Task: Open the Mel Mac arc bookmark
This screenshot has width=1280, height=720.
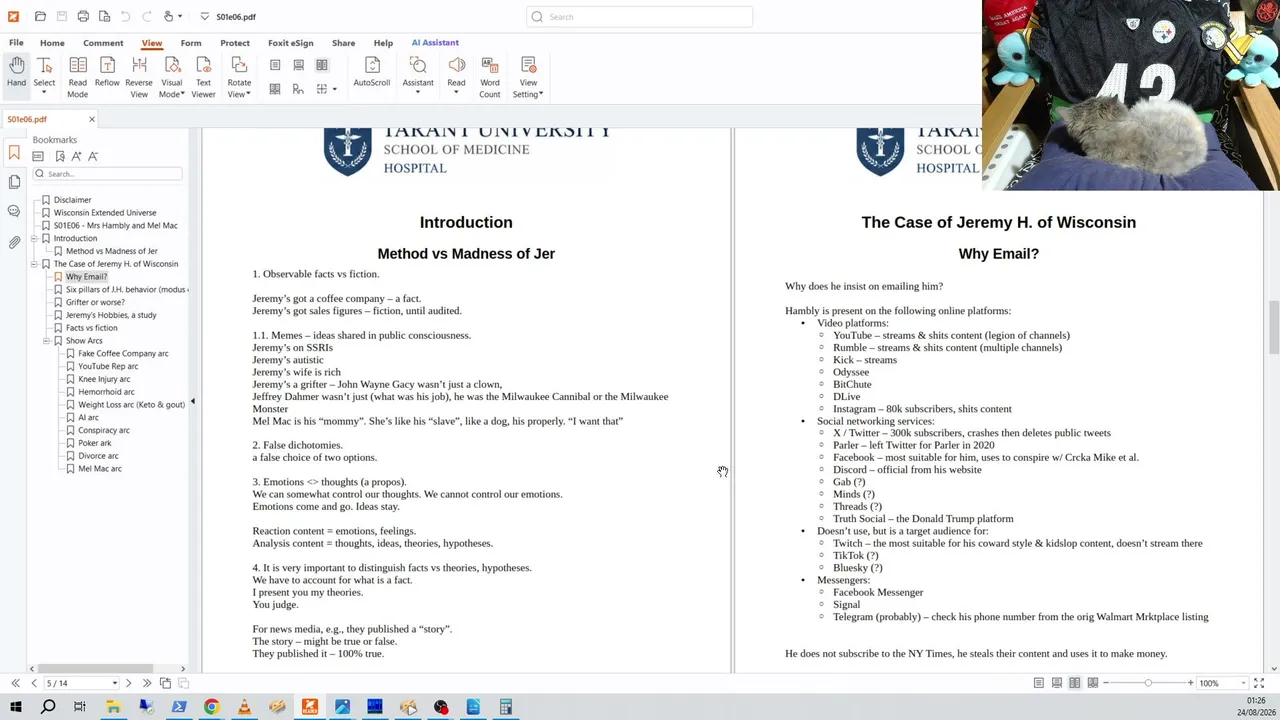Action: [100, 468]
